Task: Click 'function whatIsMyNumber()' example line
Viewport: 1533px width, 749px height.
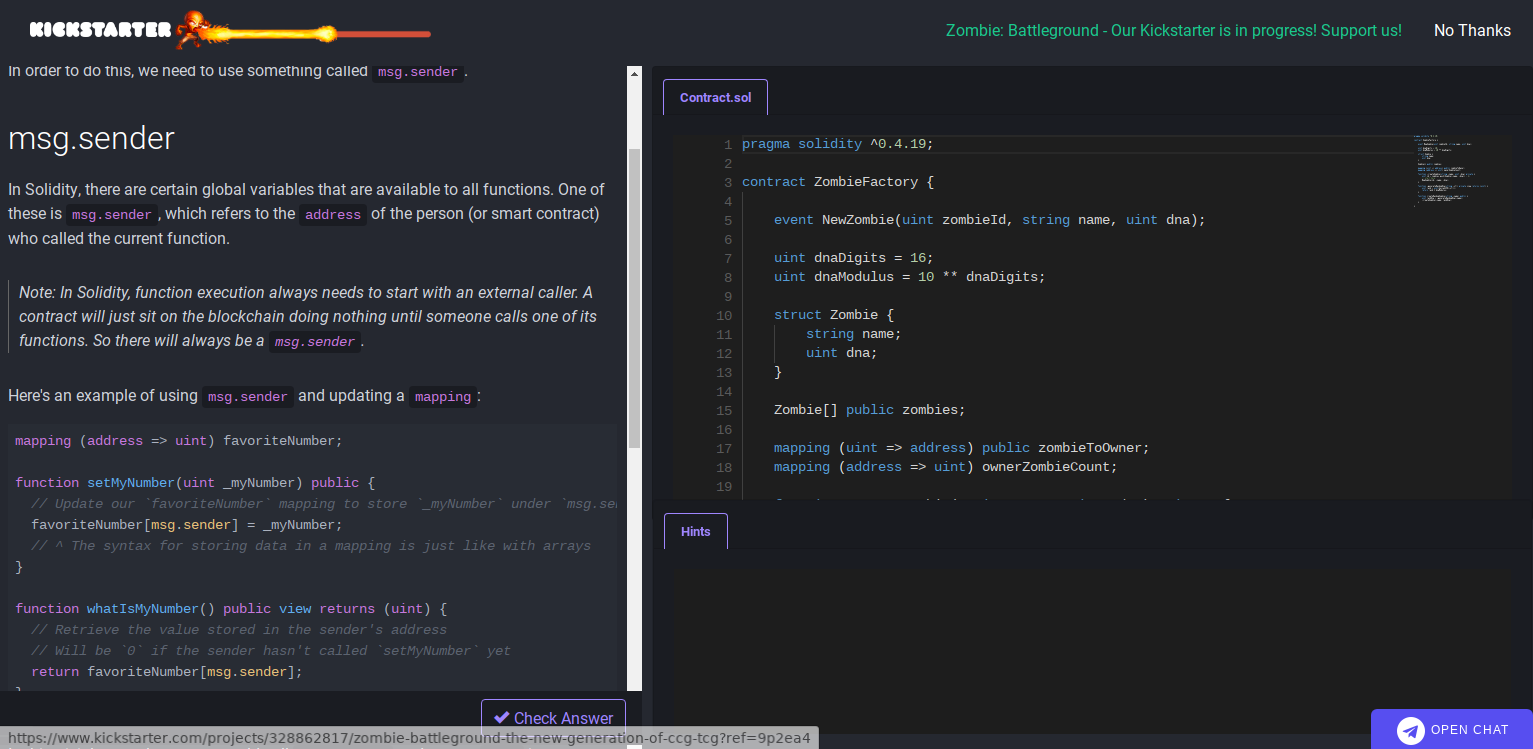Action: point(231,609)
